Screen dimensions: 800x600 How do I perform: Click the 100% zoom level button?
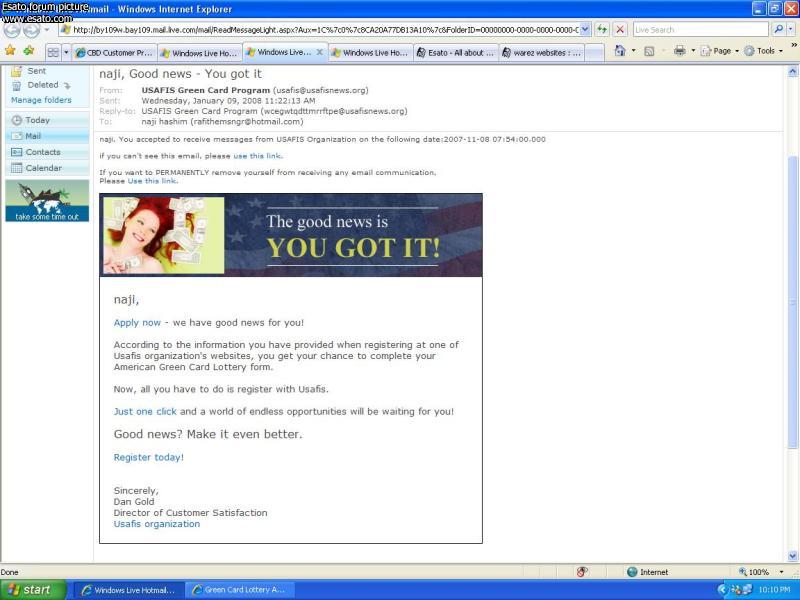pyautogui.click(x=754, y=572)
